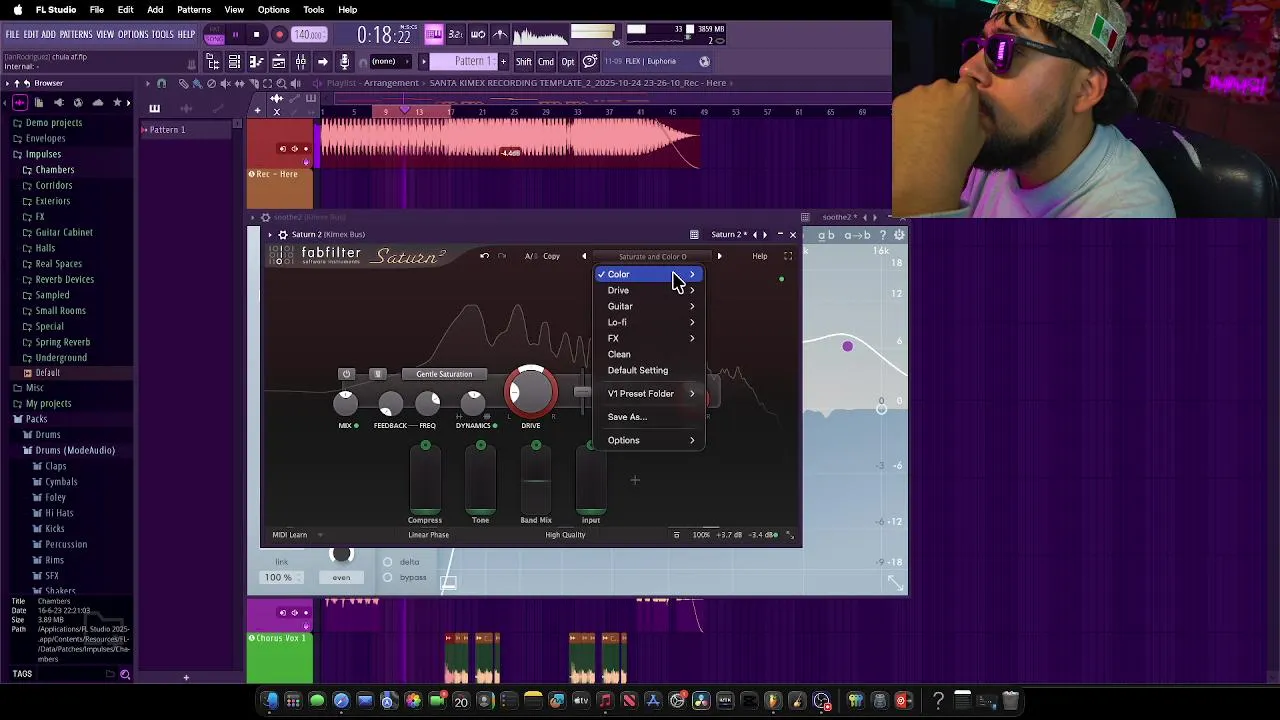Add a new modulation source plus icon
This screenshot has height=720, width=1280.
pos(635,480)
